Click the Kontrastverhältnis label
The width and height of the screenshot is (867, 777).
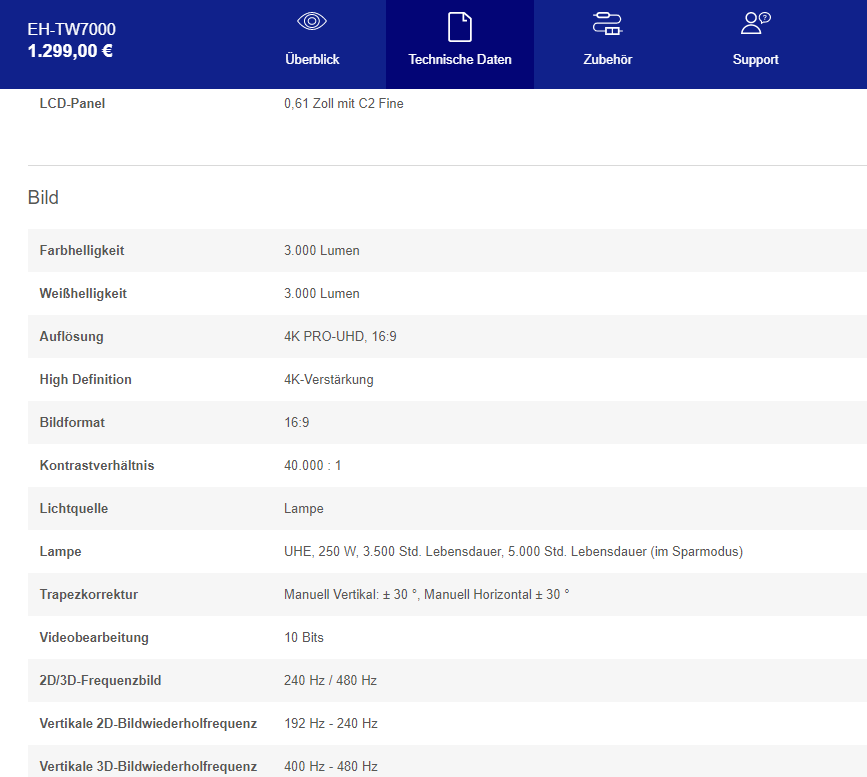(x=97, y=466)
